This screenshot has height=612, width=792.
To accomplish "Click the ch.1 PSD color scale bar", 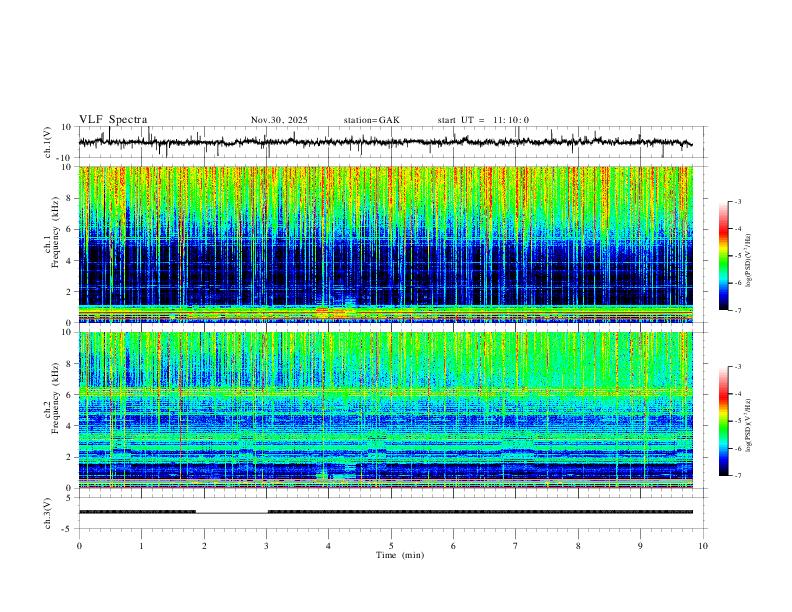I will point(724,256).
